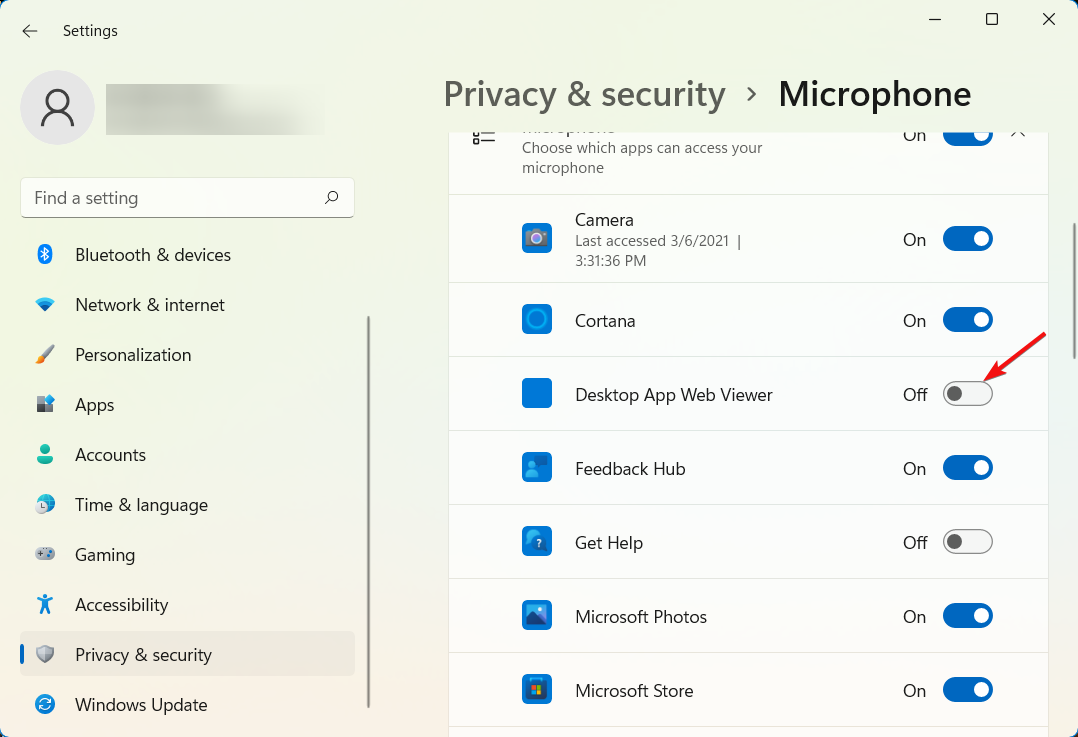Disable microphone access for Microsoft Photos

point(967,617)
